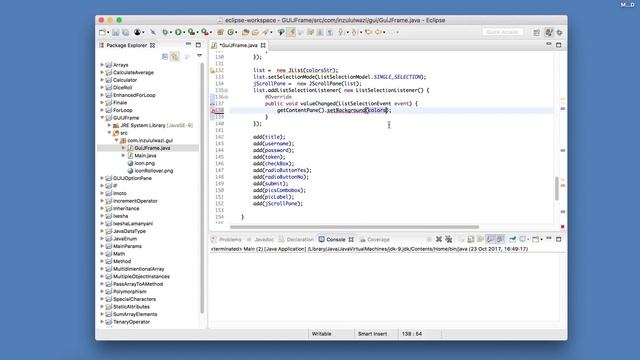Click the Save toolbar icon
The height and width of the screenshot is (360, 640).
point(116,32)
